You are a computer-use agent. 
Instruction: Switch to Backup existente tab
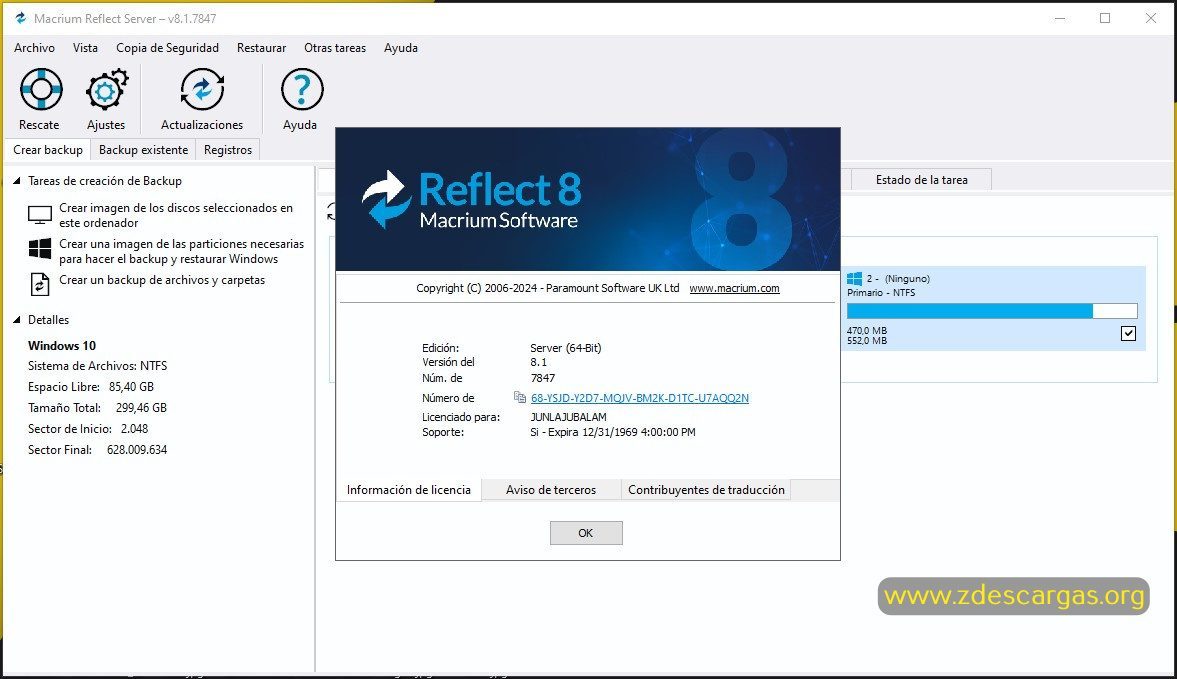click(143, 150)
